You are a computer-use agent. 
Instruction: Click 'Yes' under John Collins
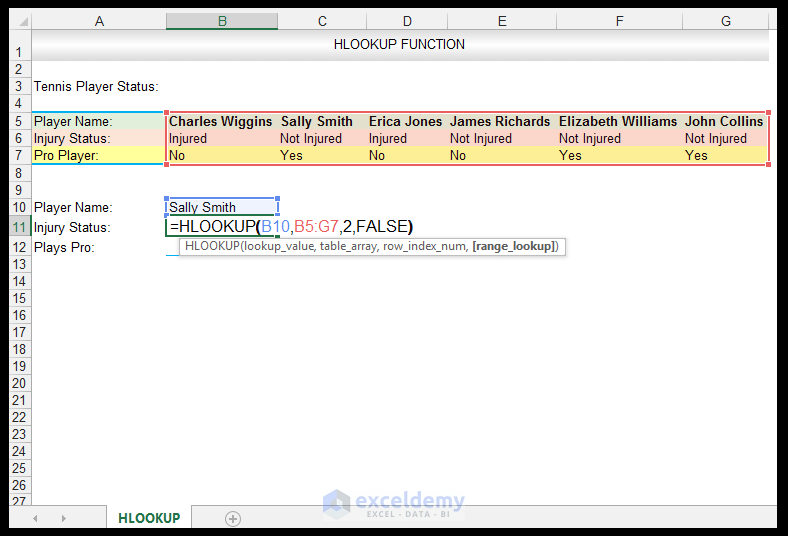pos(726,155)
